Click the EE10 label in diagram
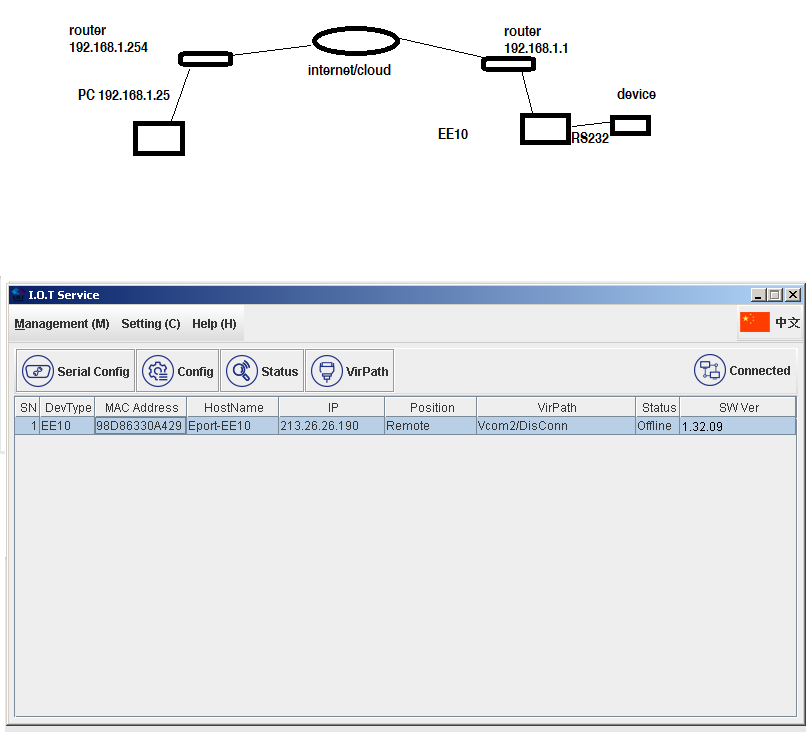 point(453,134)
